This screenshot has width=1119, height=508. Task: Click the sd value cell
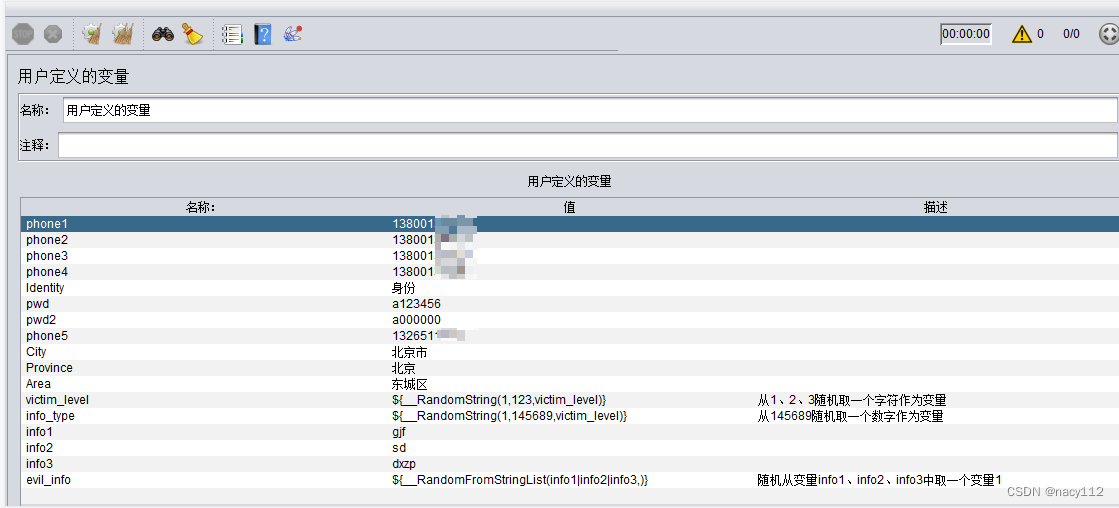click(571, 448)
